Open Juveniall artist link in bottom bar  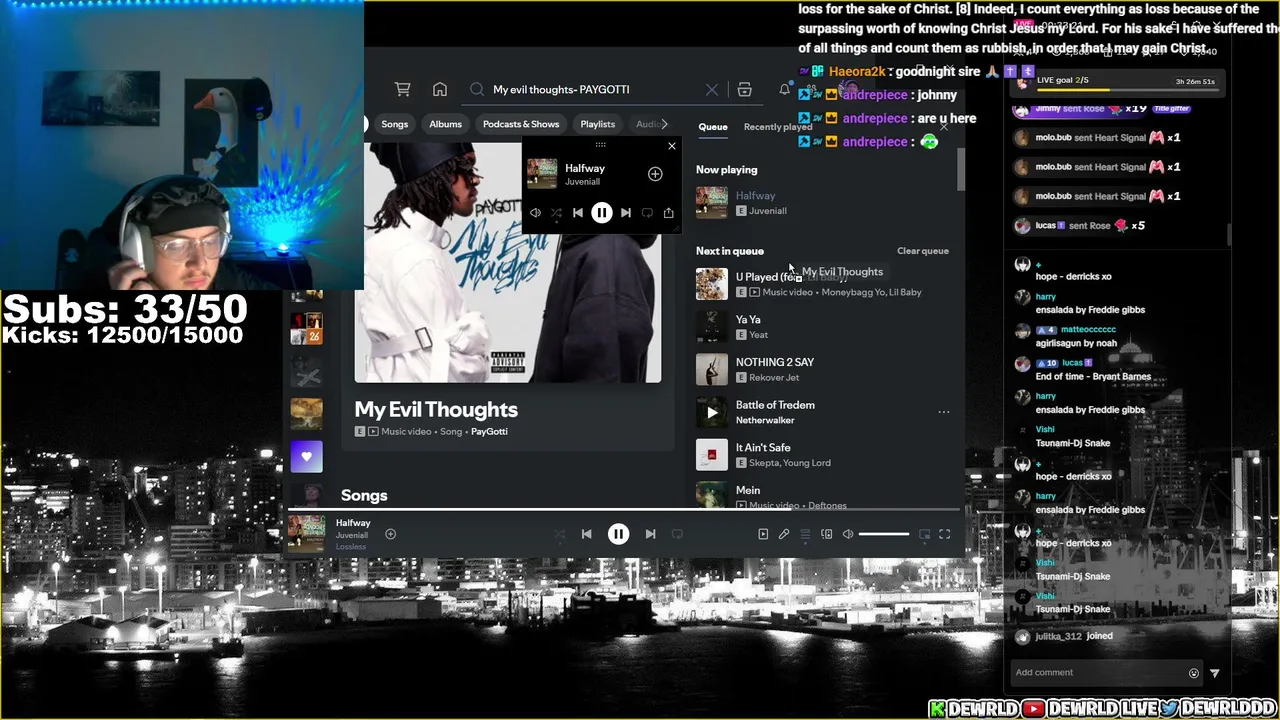352,536
